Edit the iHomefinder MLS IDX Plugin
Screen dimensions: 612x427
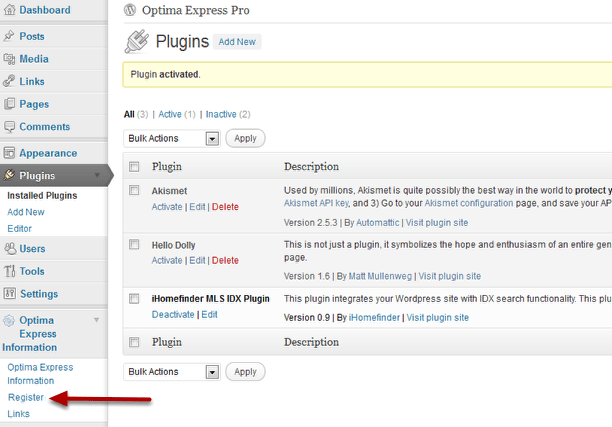(209, 315)
